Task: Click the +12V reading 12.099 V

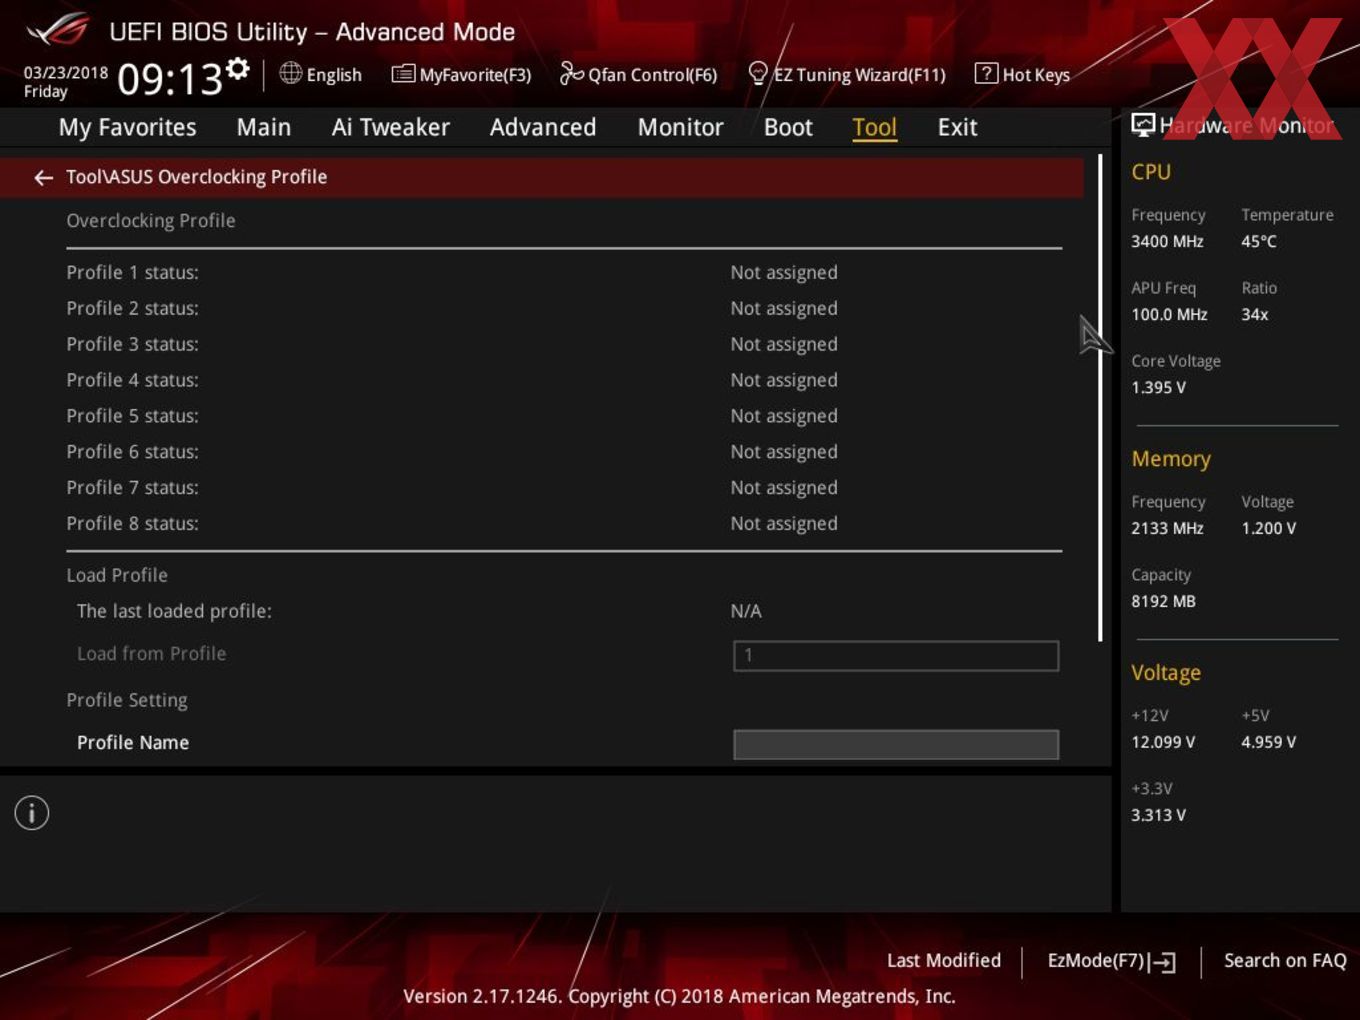Action: pos(1163,742)
